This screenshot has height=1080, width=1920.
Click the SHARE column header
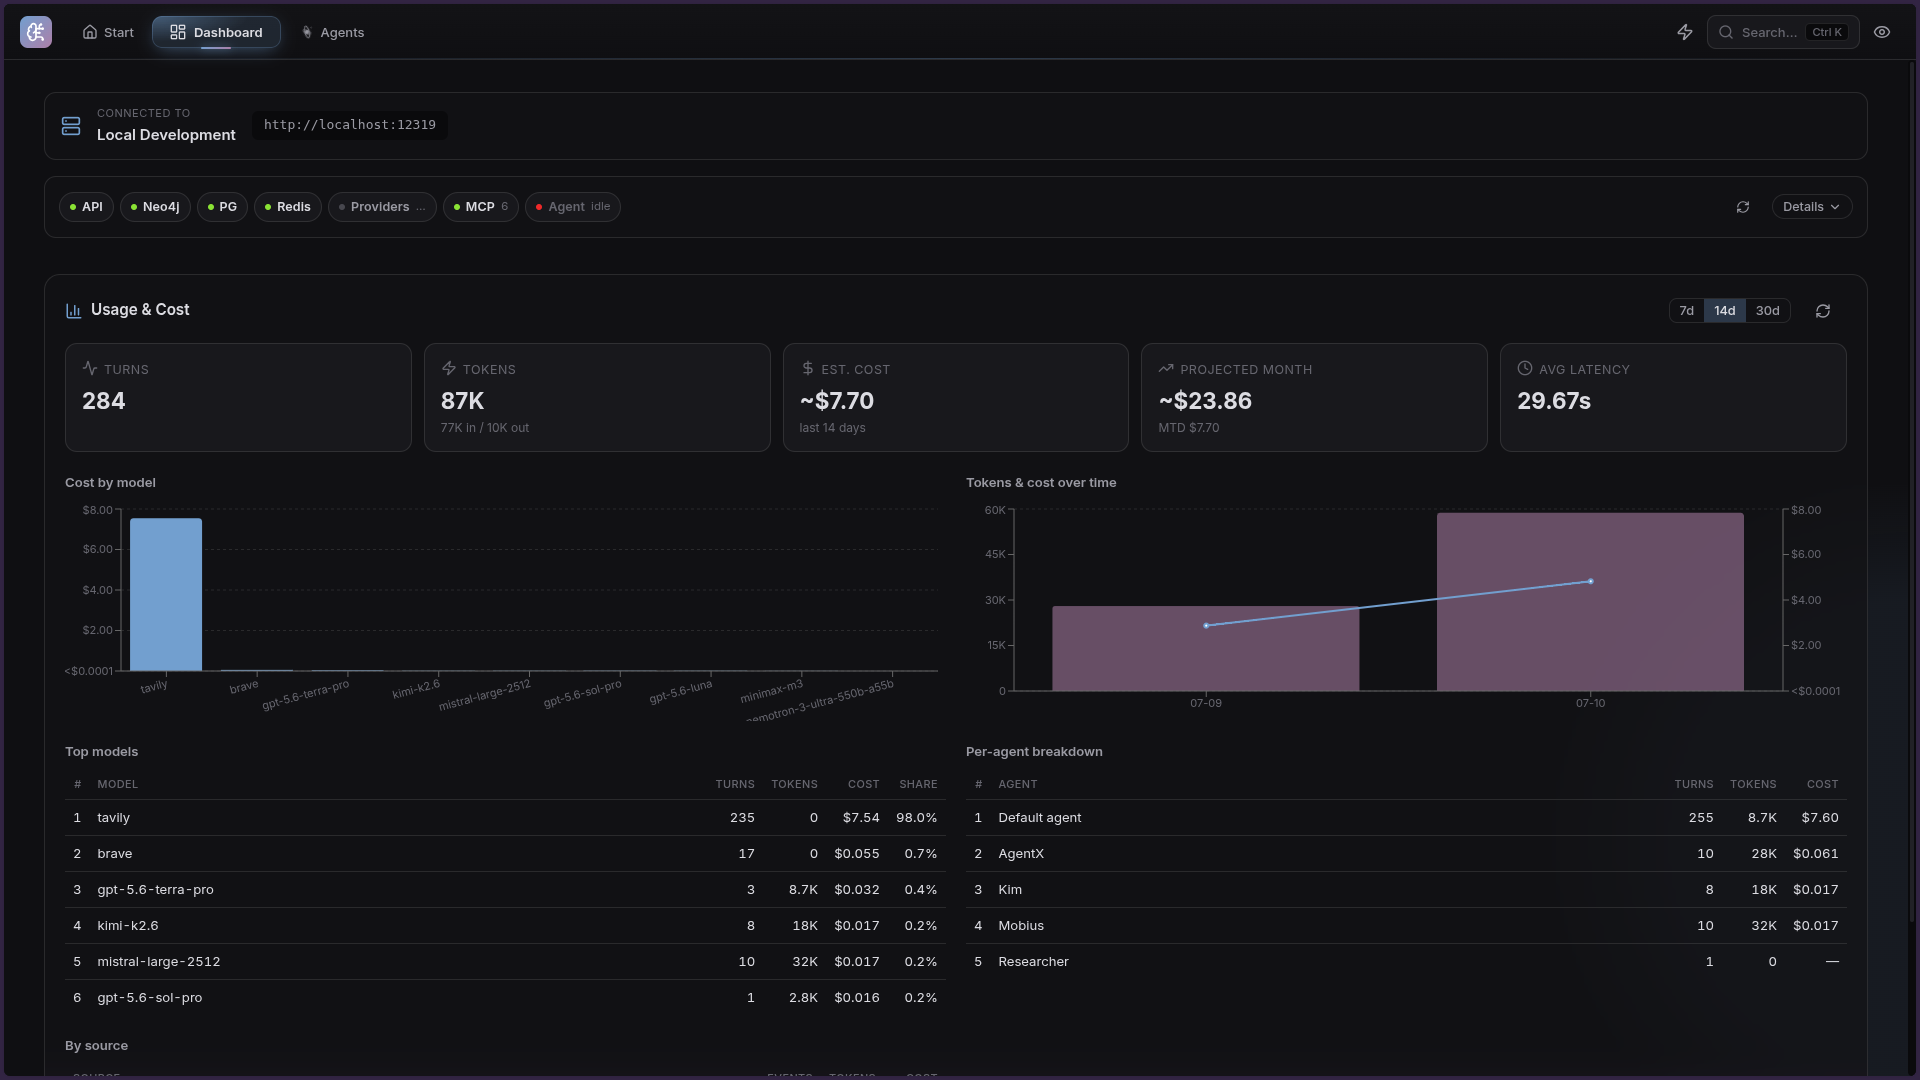click(918, 784)
